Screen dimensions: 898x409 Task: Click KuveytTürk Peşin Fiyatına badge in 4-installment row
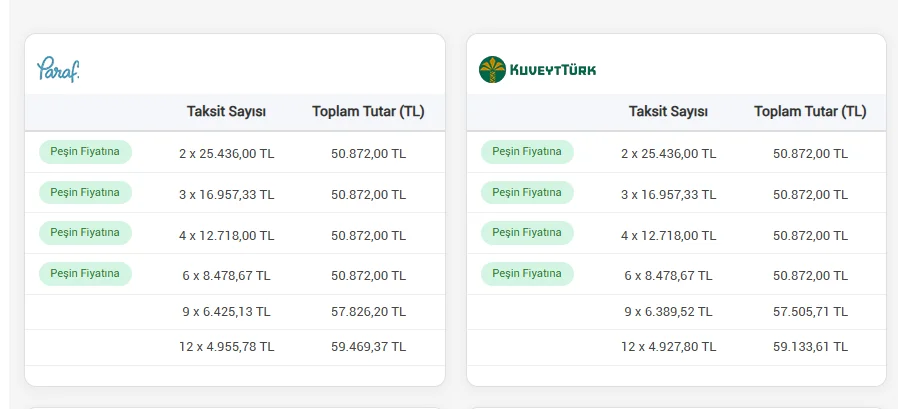pos(527,233)
